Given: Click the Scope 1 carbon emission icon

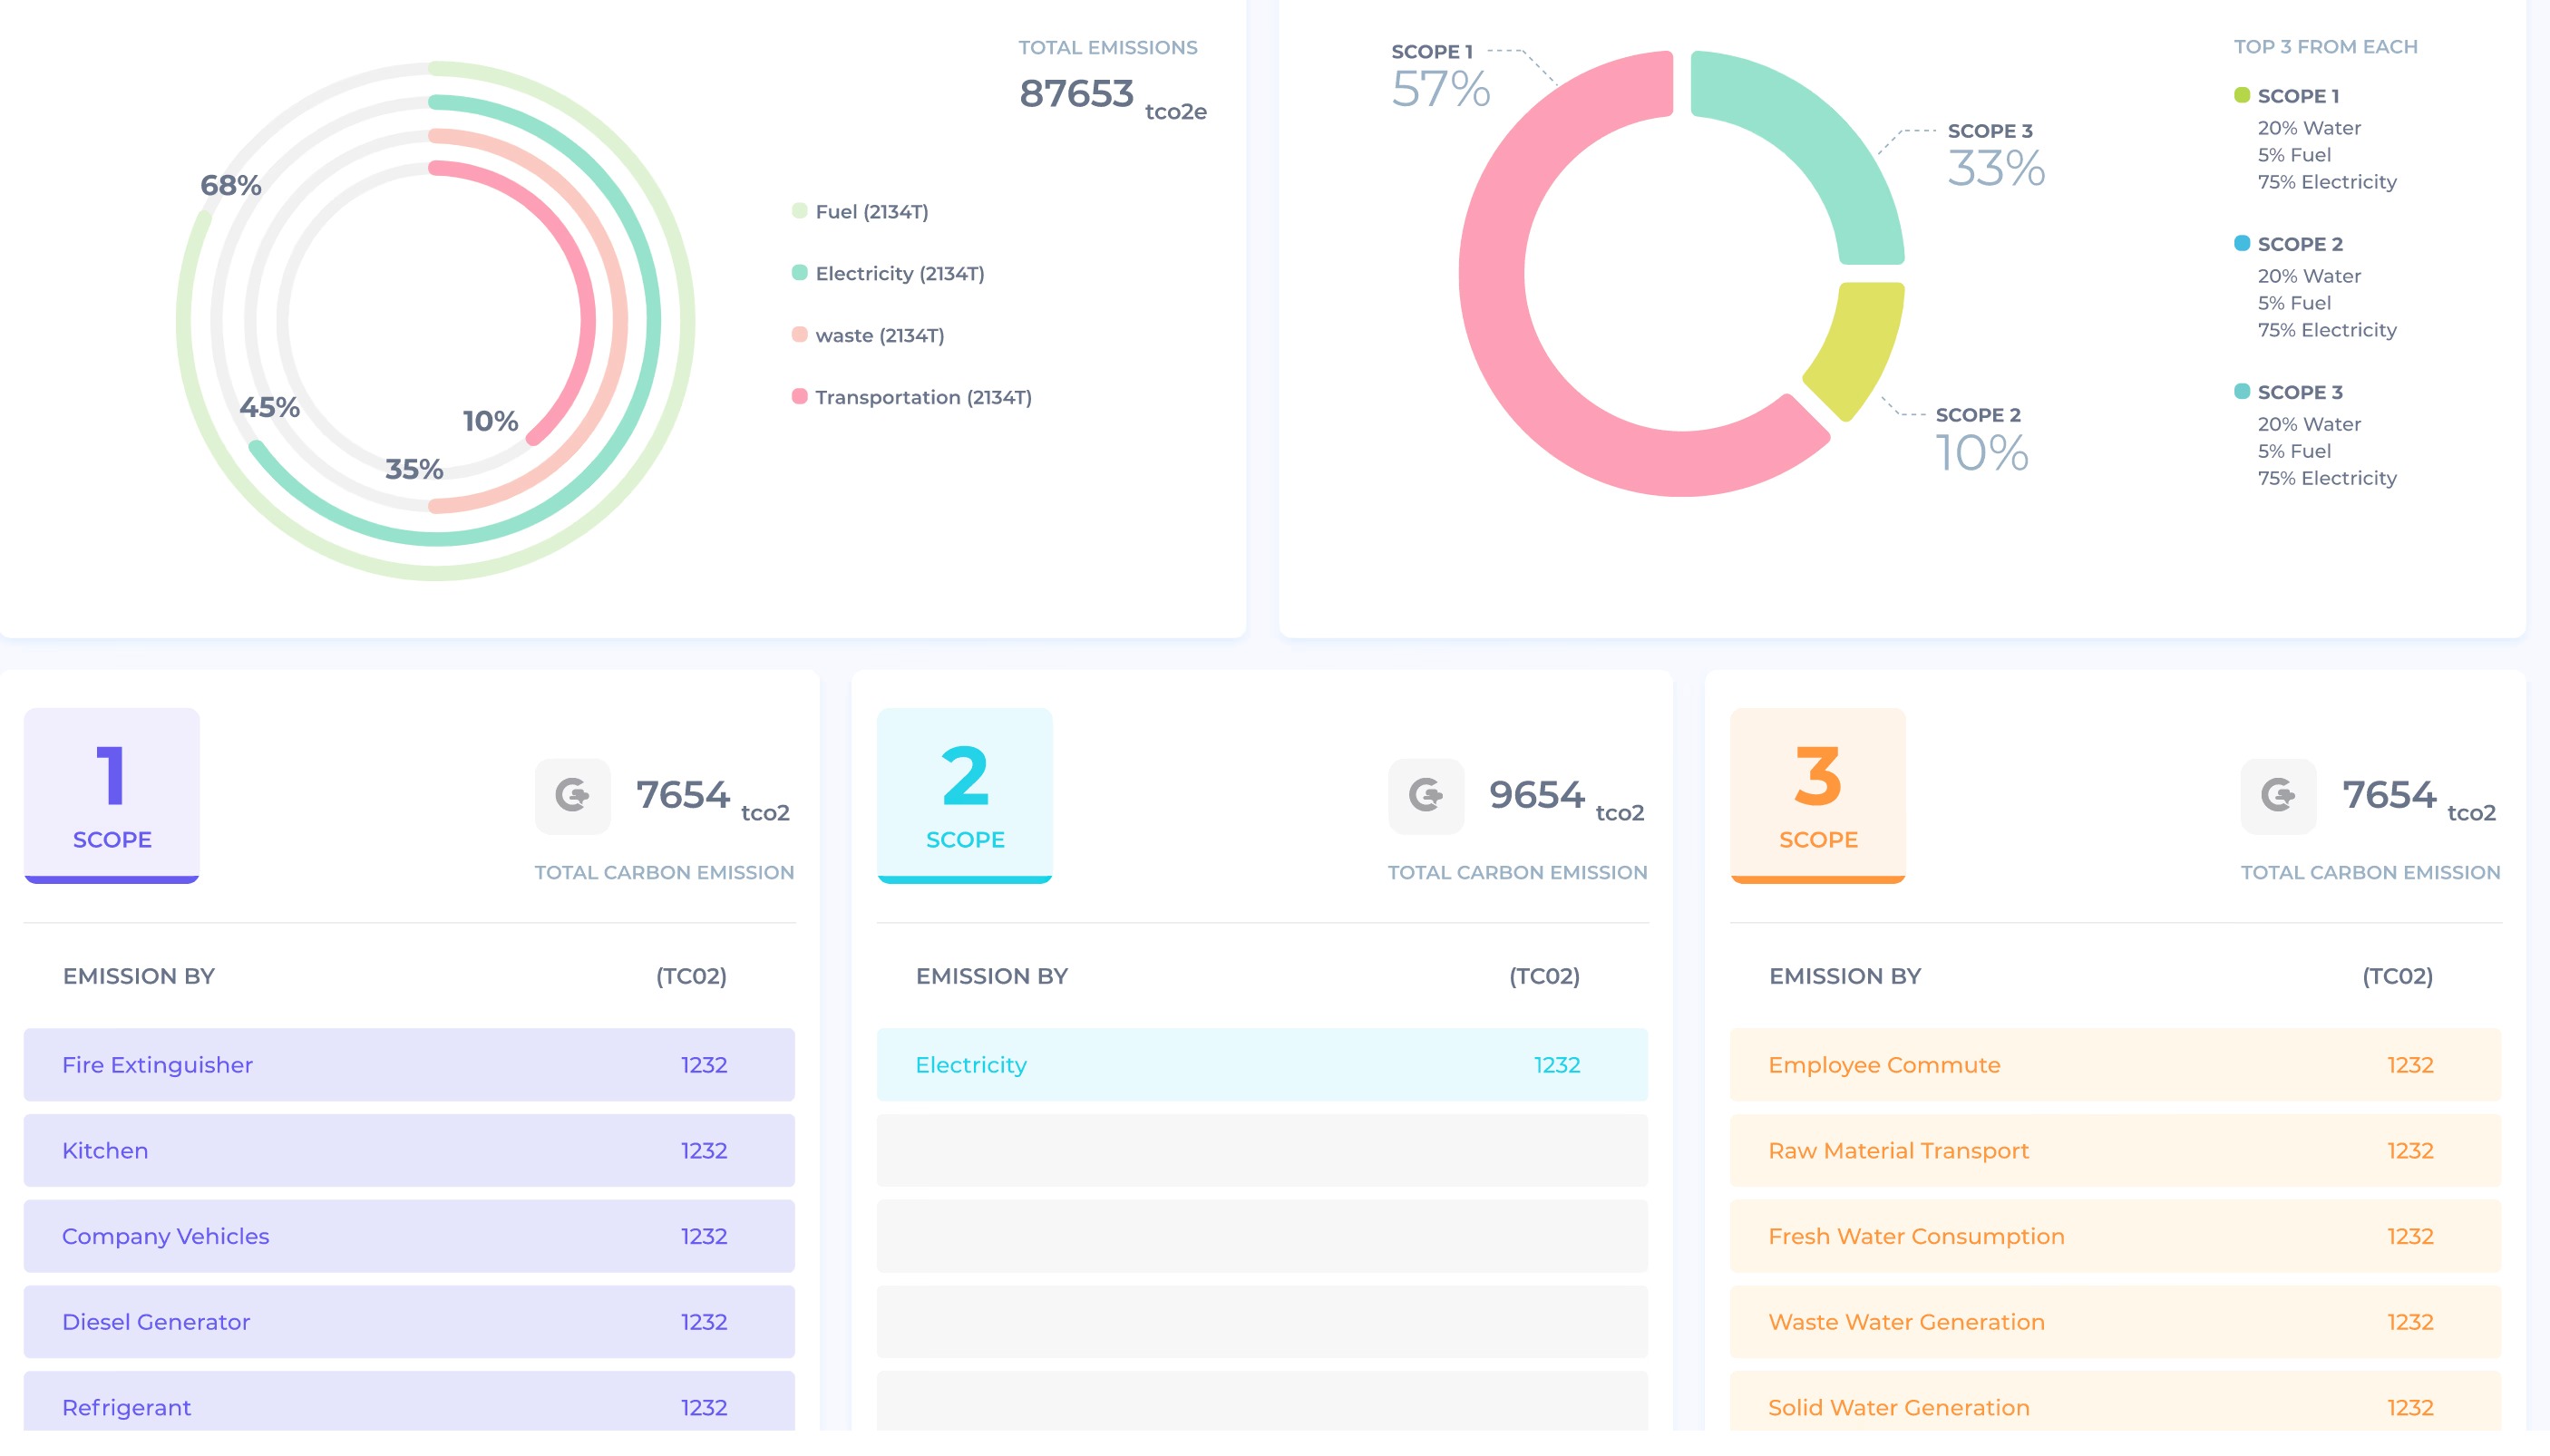Looking at the screenshot, I should click(x=572, y=796).
